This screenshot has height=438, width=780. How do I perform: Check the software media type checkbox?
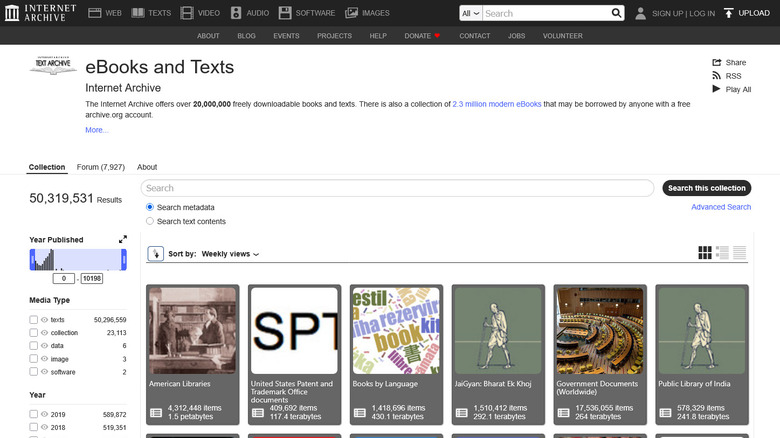tap(33, 371)
